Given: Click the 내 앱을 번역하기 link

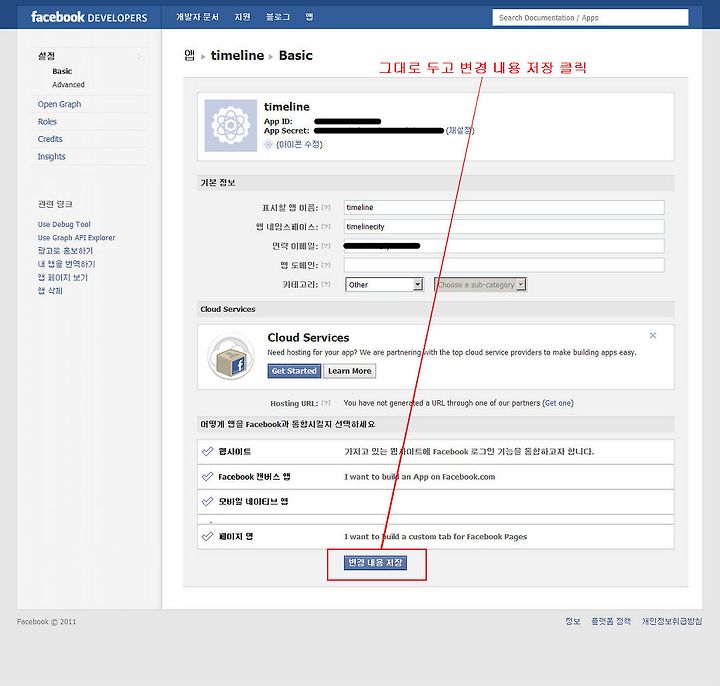Looking at the screenshot, I should pyautogui.click(x=66, y=264).
